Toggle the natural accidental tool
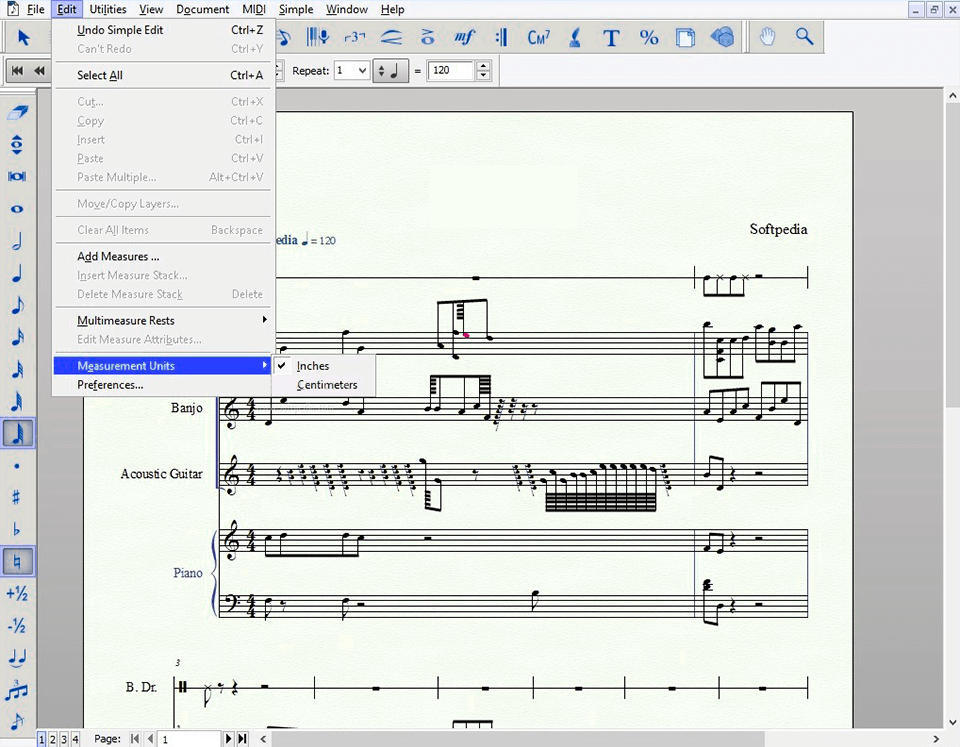Screen dimensions: 960x747 tap(17, 561)
